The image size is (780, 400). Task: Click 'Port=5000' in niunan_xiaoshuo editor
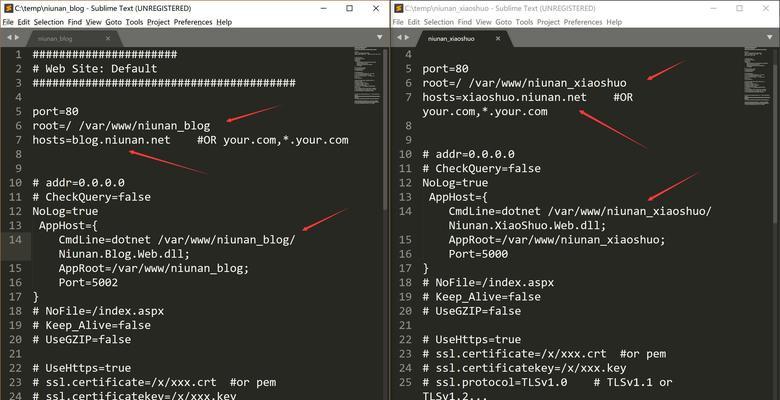(x=478, y=254)
